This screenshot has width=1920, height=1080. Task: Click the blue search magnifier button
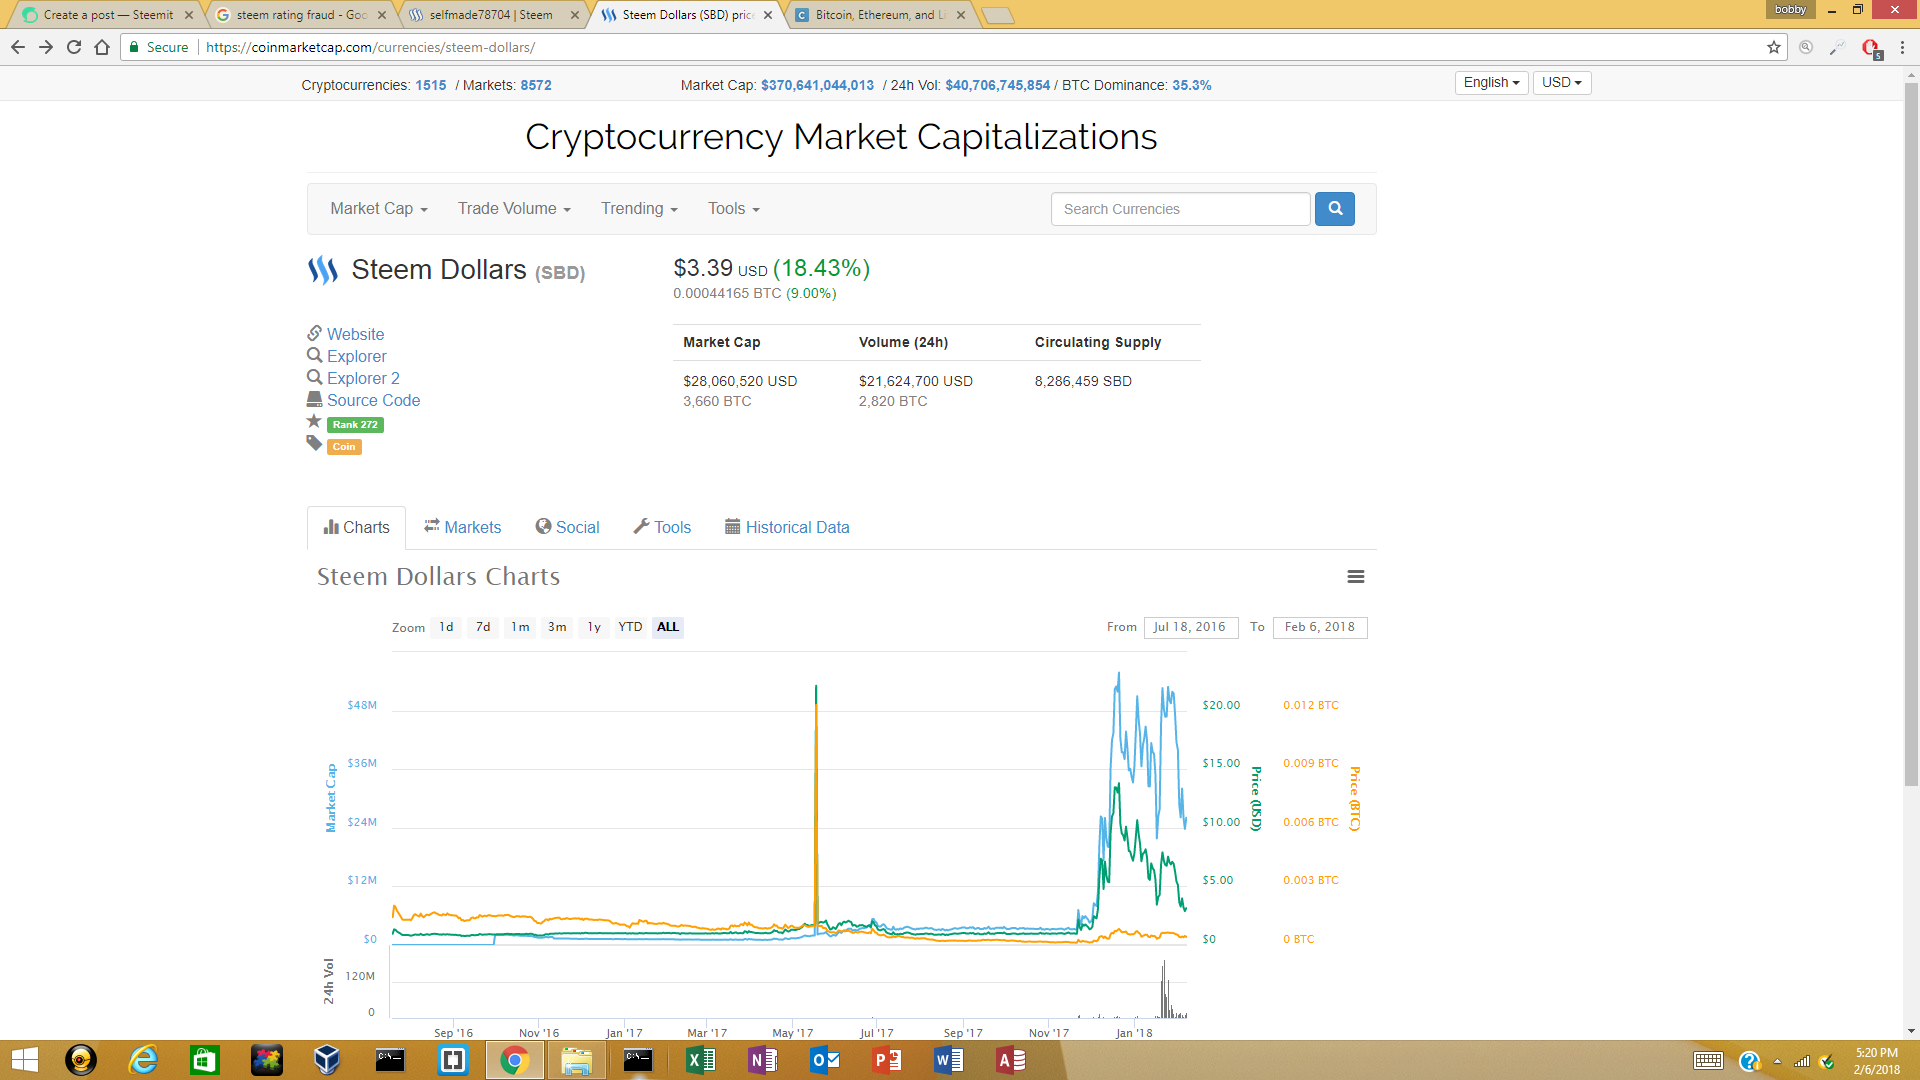point(1334,209)
